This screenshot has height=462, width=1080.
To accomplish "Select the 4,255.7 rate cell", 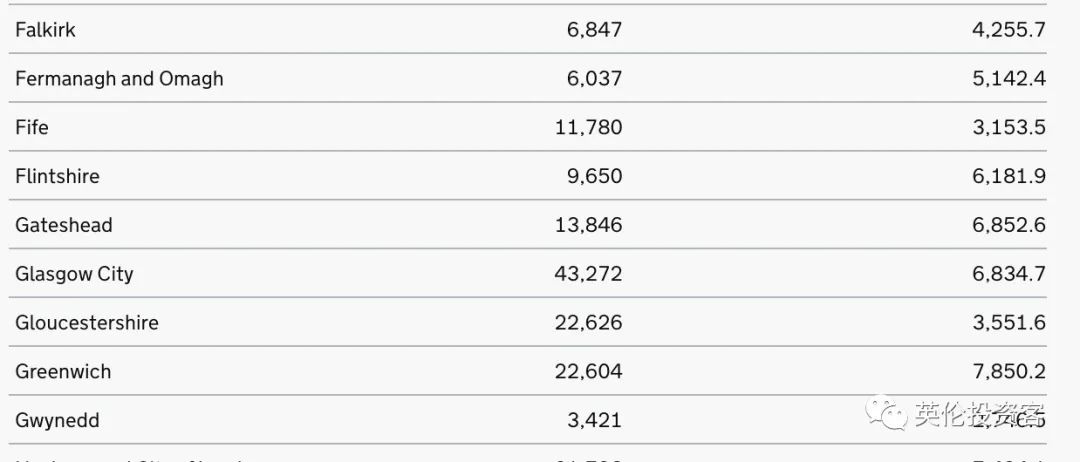I will click(x=1008, y=30).
